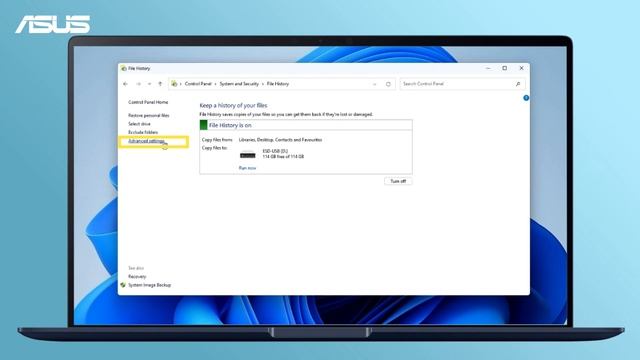Click the green File History status indicator
The height and width of the screenshot is (360, 640).
[203, 125]
